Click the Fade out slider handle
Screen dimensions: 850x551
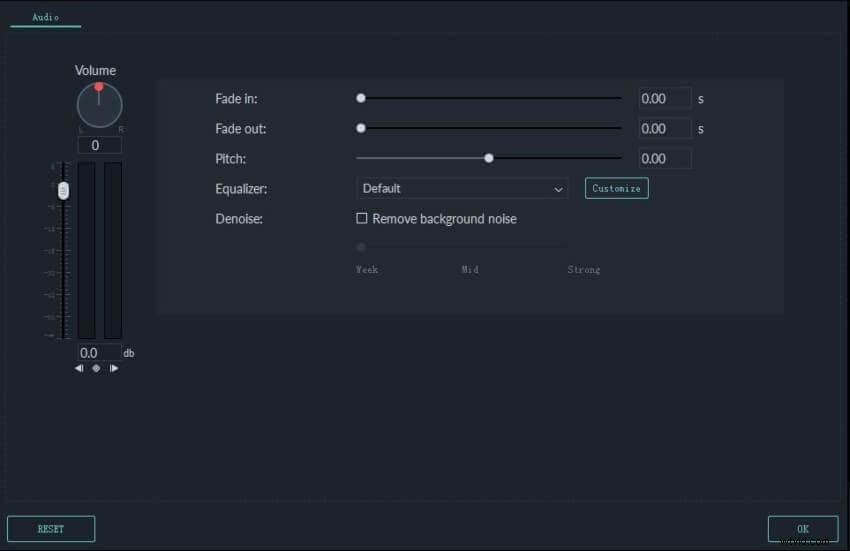tap(361, 129)
